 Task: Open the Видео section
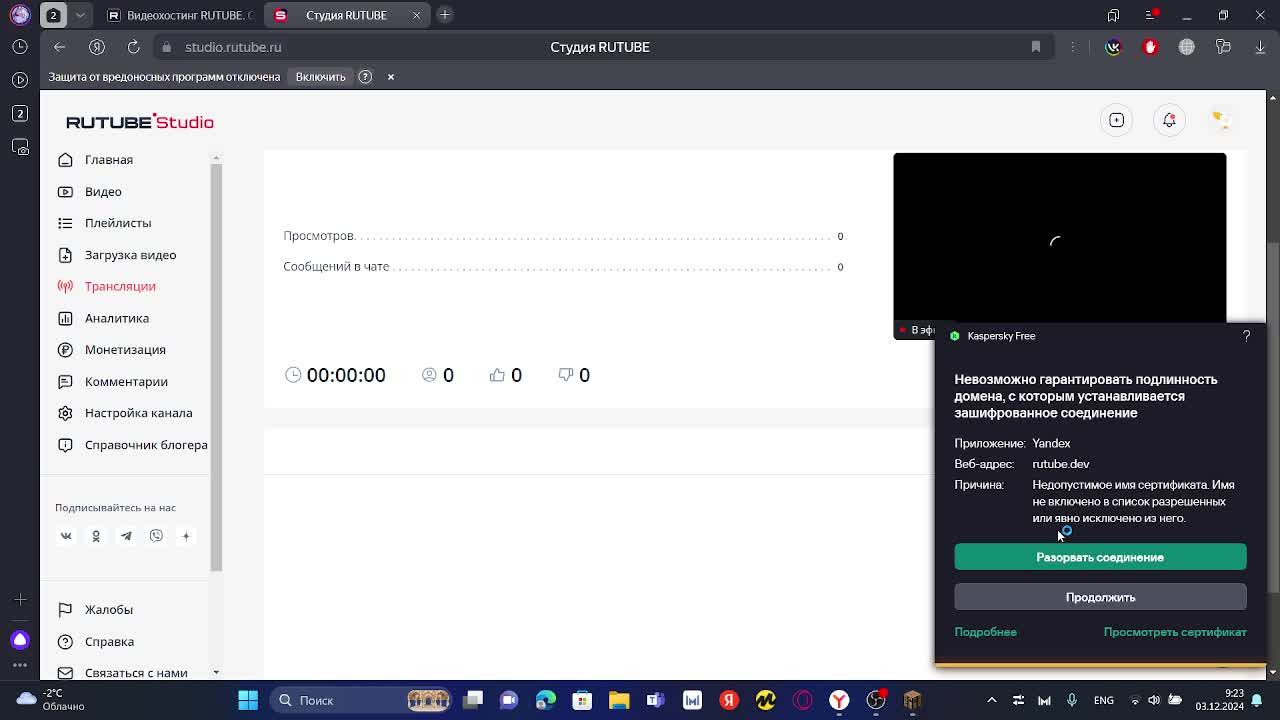click(x=103, y=191)
